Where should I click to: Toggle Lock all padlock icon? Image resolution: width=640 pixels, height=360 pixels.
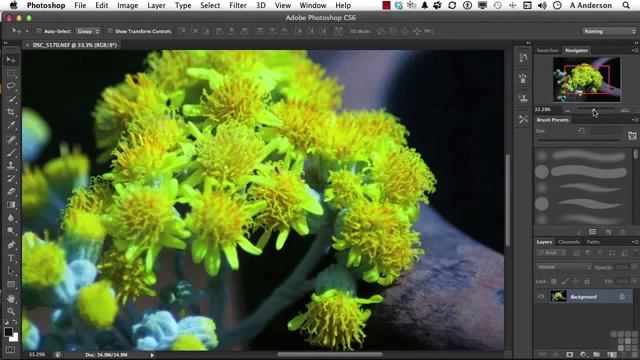[x=587, y=281]
